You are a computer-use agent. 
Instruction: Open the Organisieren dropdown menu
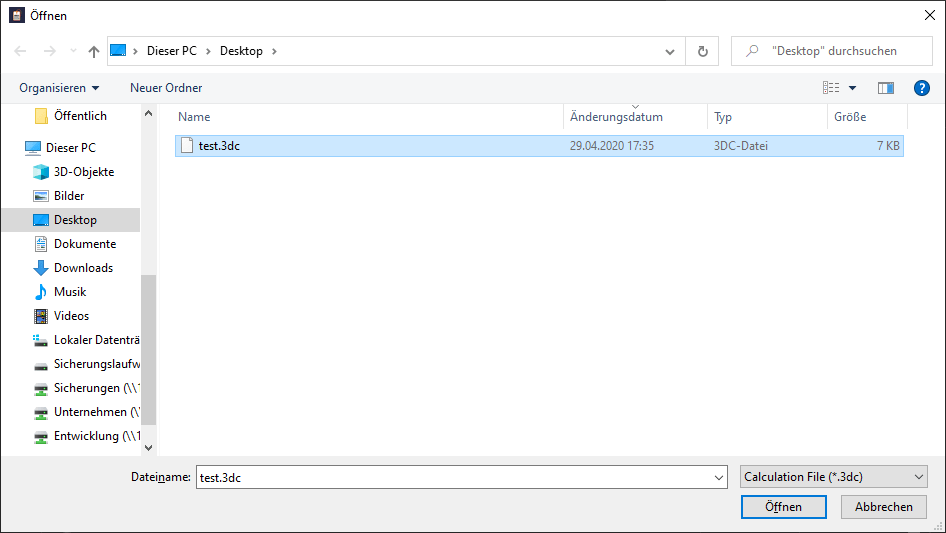59,88
